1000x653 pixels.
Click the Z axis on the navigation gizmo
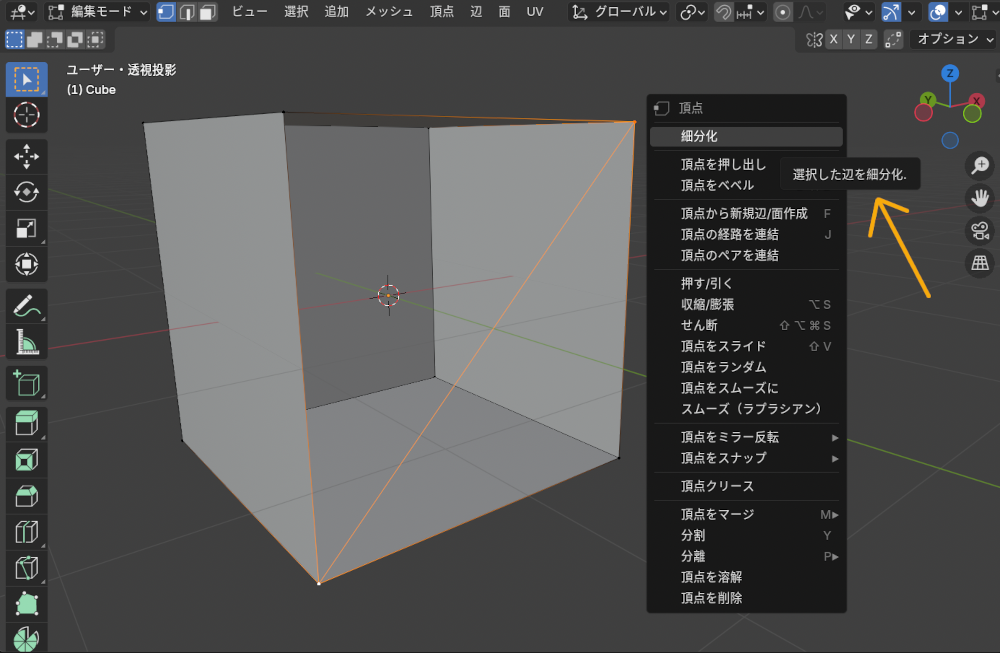tap(948, 71)
